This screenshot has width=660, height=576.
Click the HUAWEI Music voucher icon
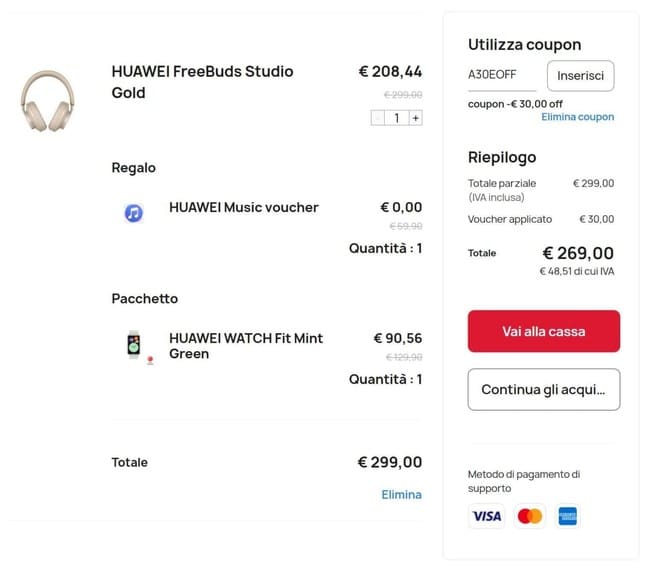coord(133,212)
